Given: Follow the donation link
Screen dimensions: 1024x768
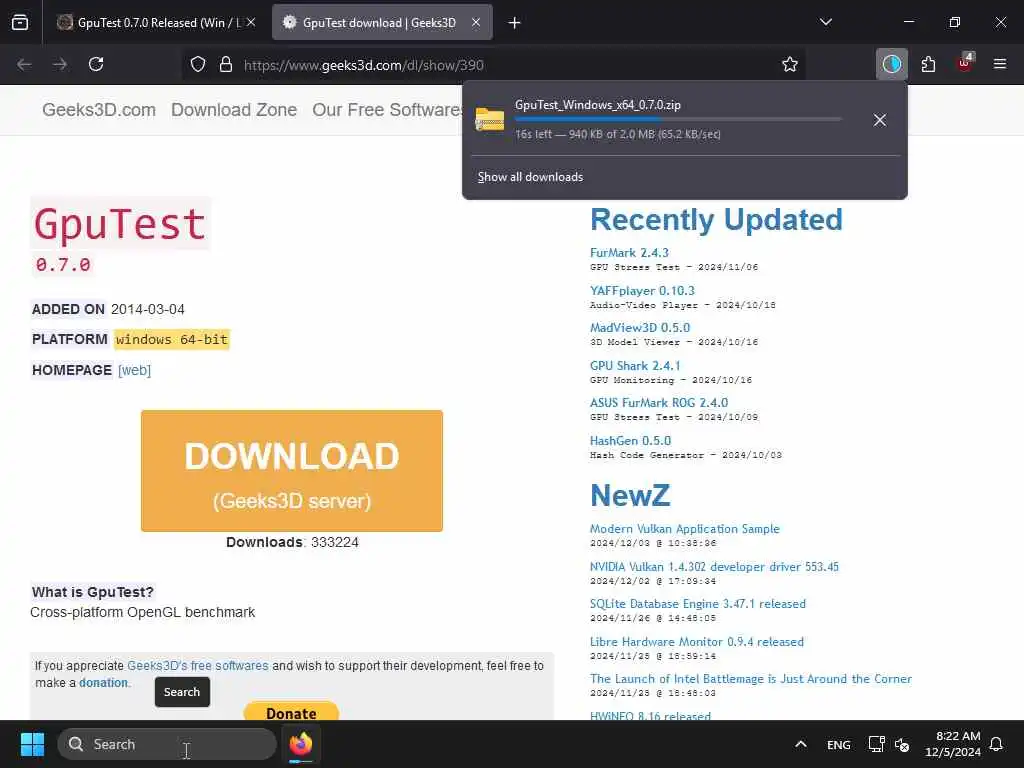Looking at the screenshot, I should click(103, 682).
